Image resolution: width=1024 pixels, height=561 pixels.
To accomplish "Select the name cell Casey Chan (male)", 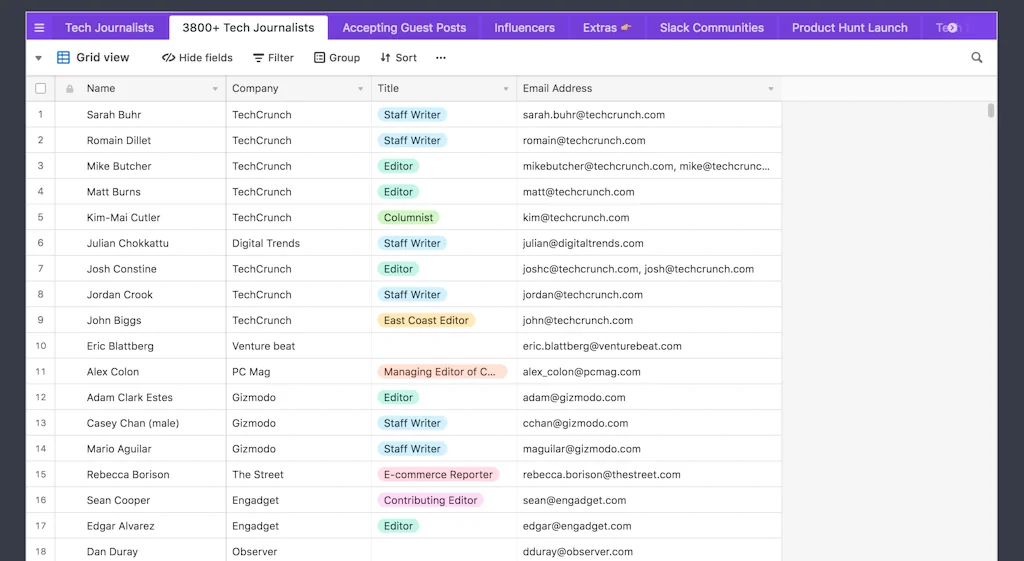I will [x=140, y=423].
